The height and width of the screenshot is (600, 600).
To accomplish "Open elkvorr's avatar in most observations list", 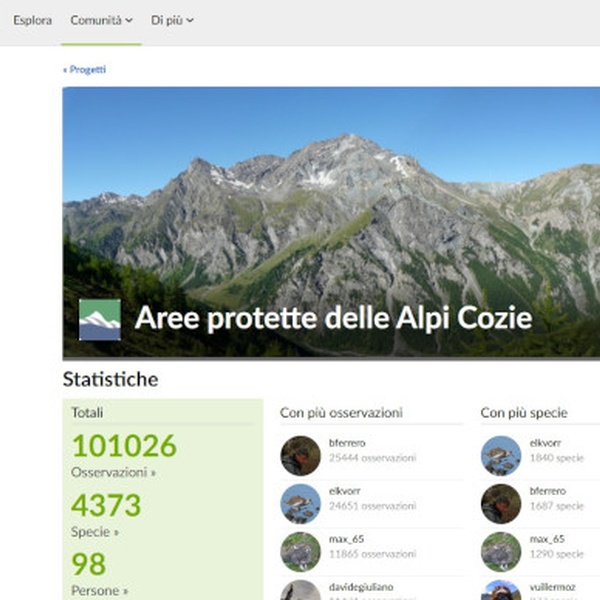I will tap(300, 504).
